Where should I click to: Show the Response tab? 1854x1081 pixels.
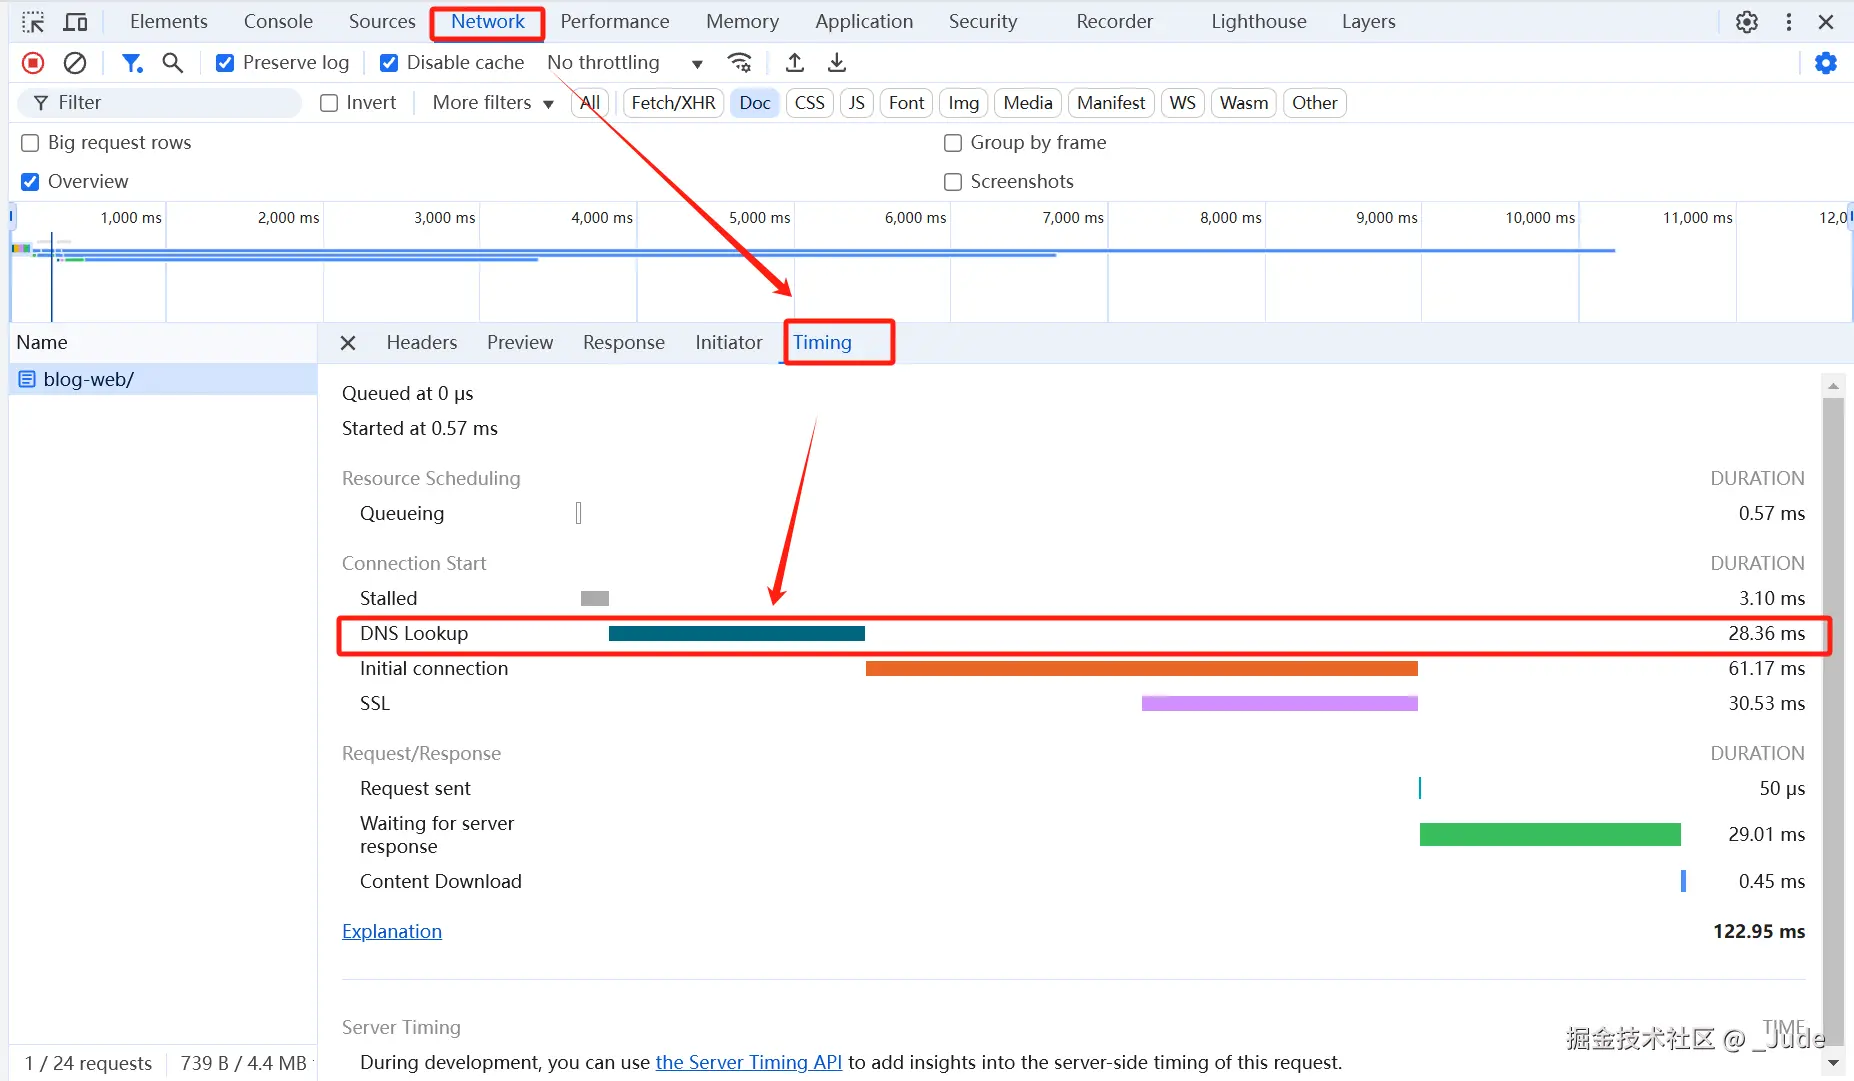point(624,343)
